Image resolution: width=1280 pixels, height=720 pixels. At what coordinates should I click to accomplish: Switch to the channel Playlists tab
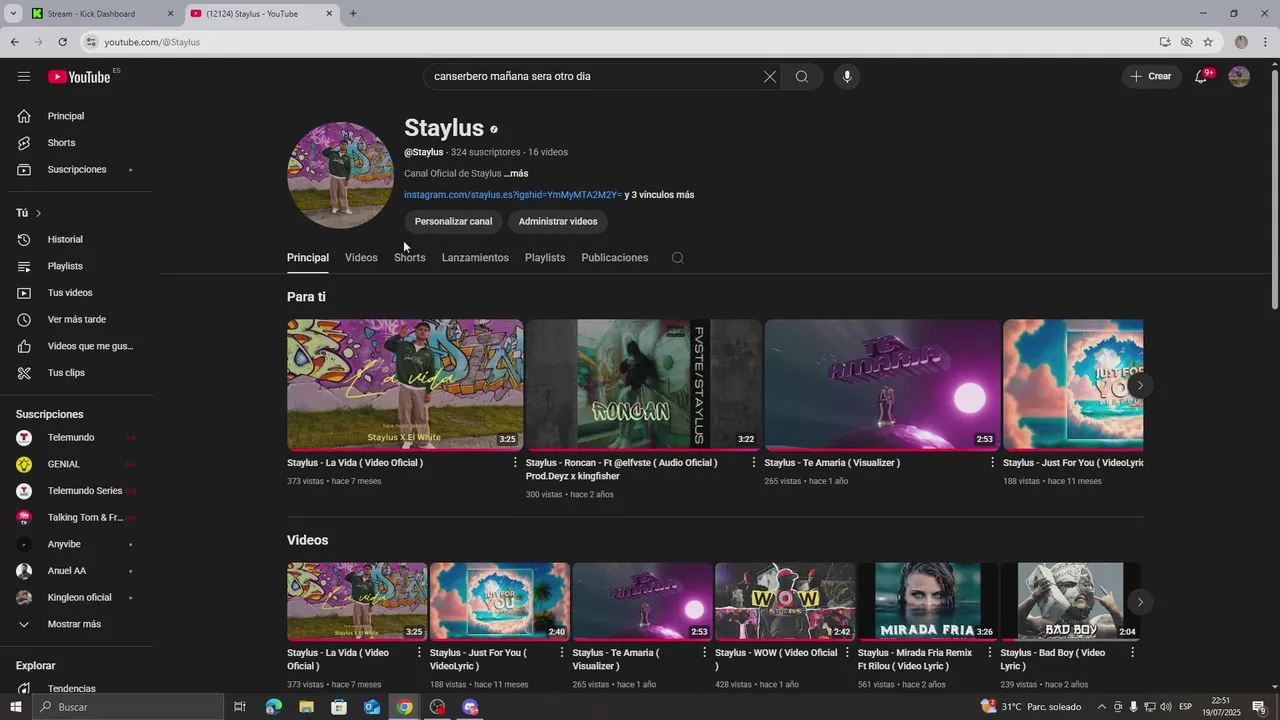(545, 258)
